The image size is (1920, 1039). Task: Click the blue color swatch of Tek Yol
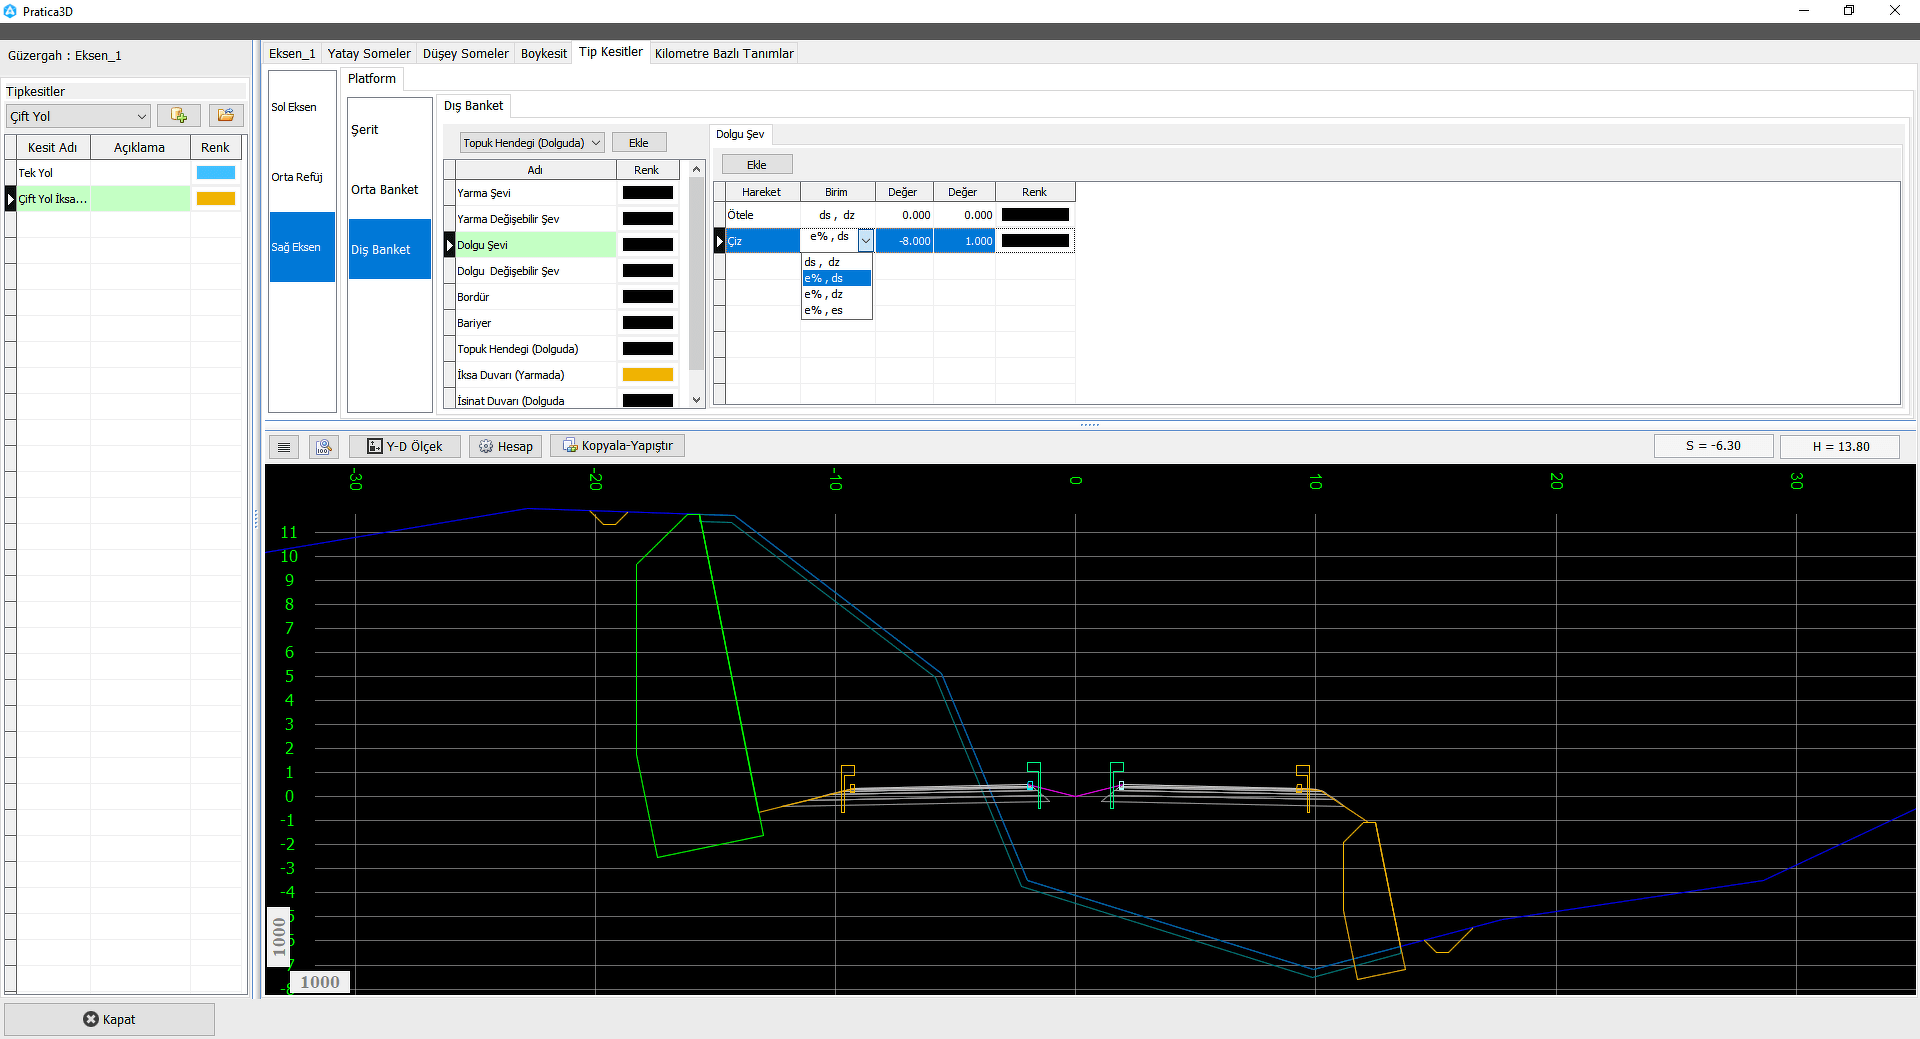[216, 173]
